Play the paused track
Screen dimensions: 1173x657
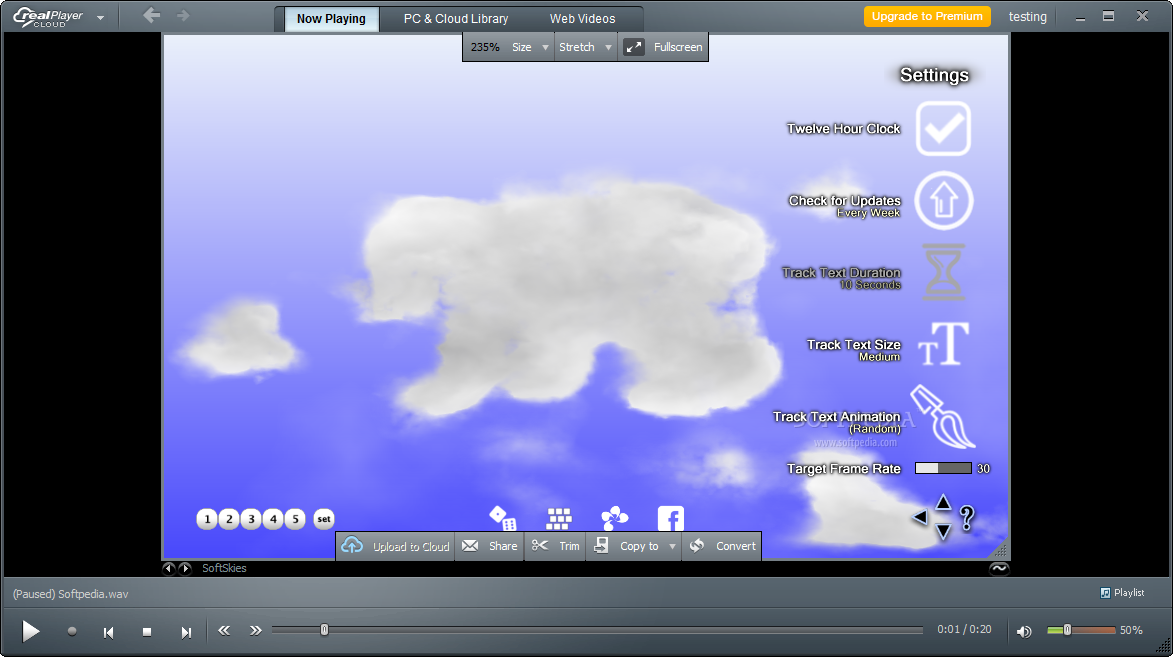[30, 631]
